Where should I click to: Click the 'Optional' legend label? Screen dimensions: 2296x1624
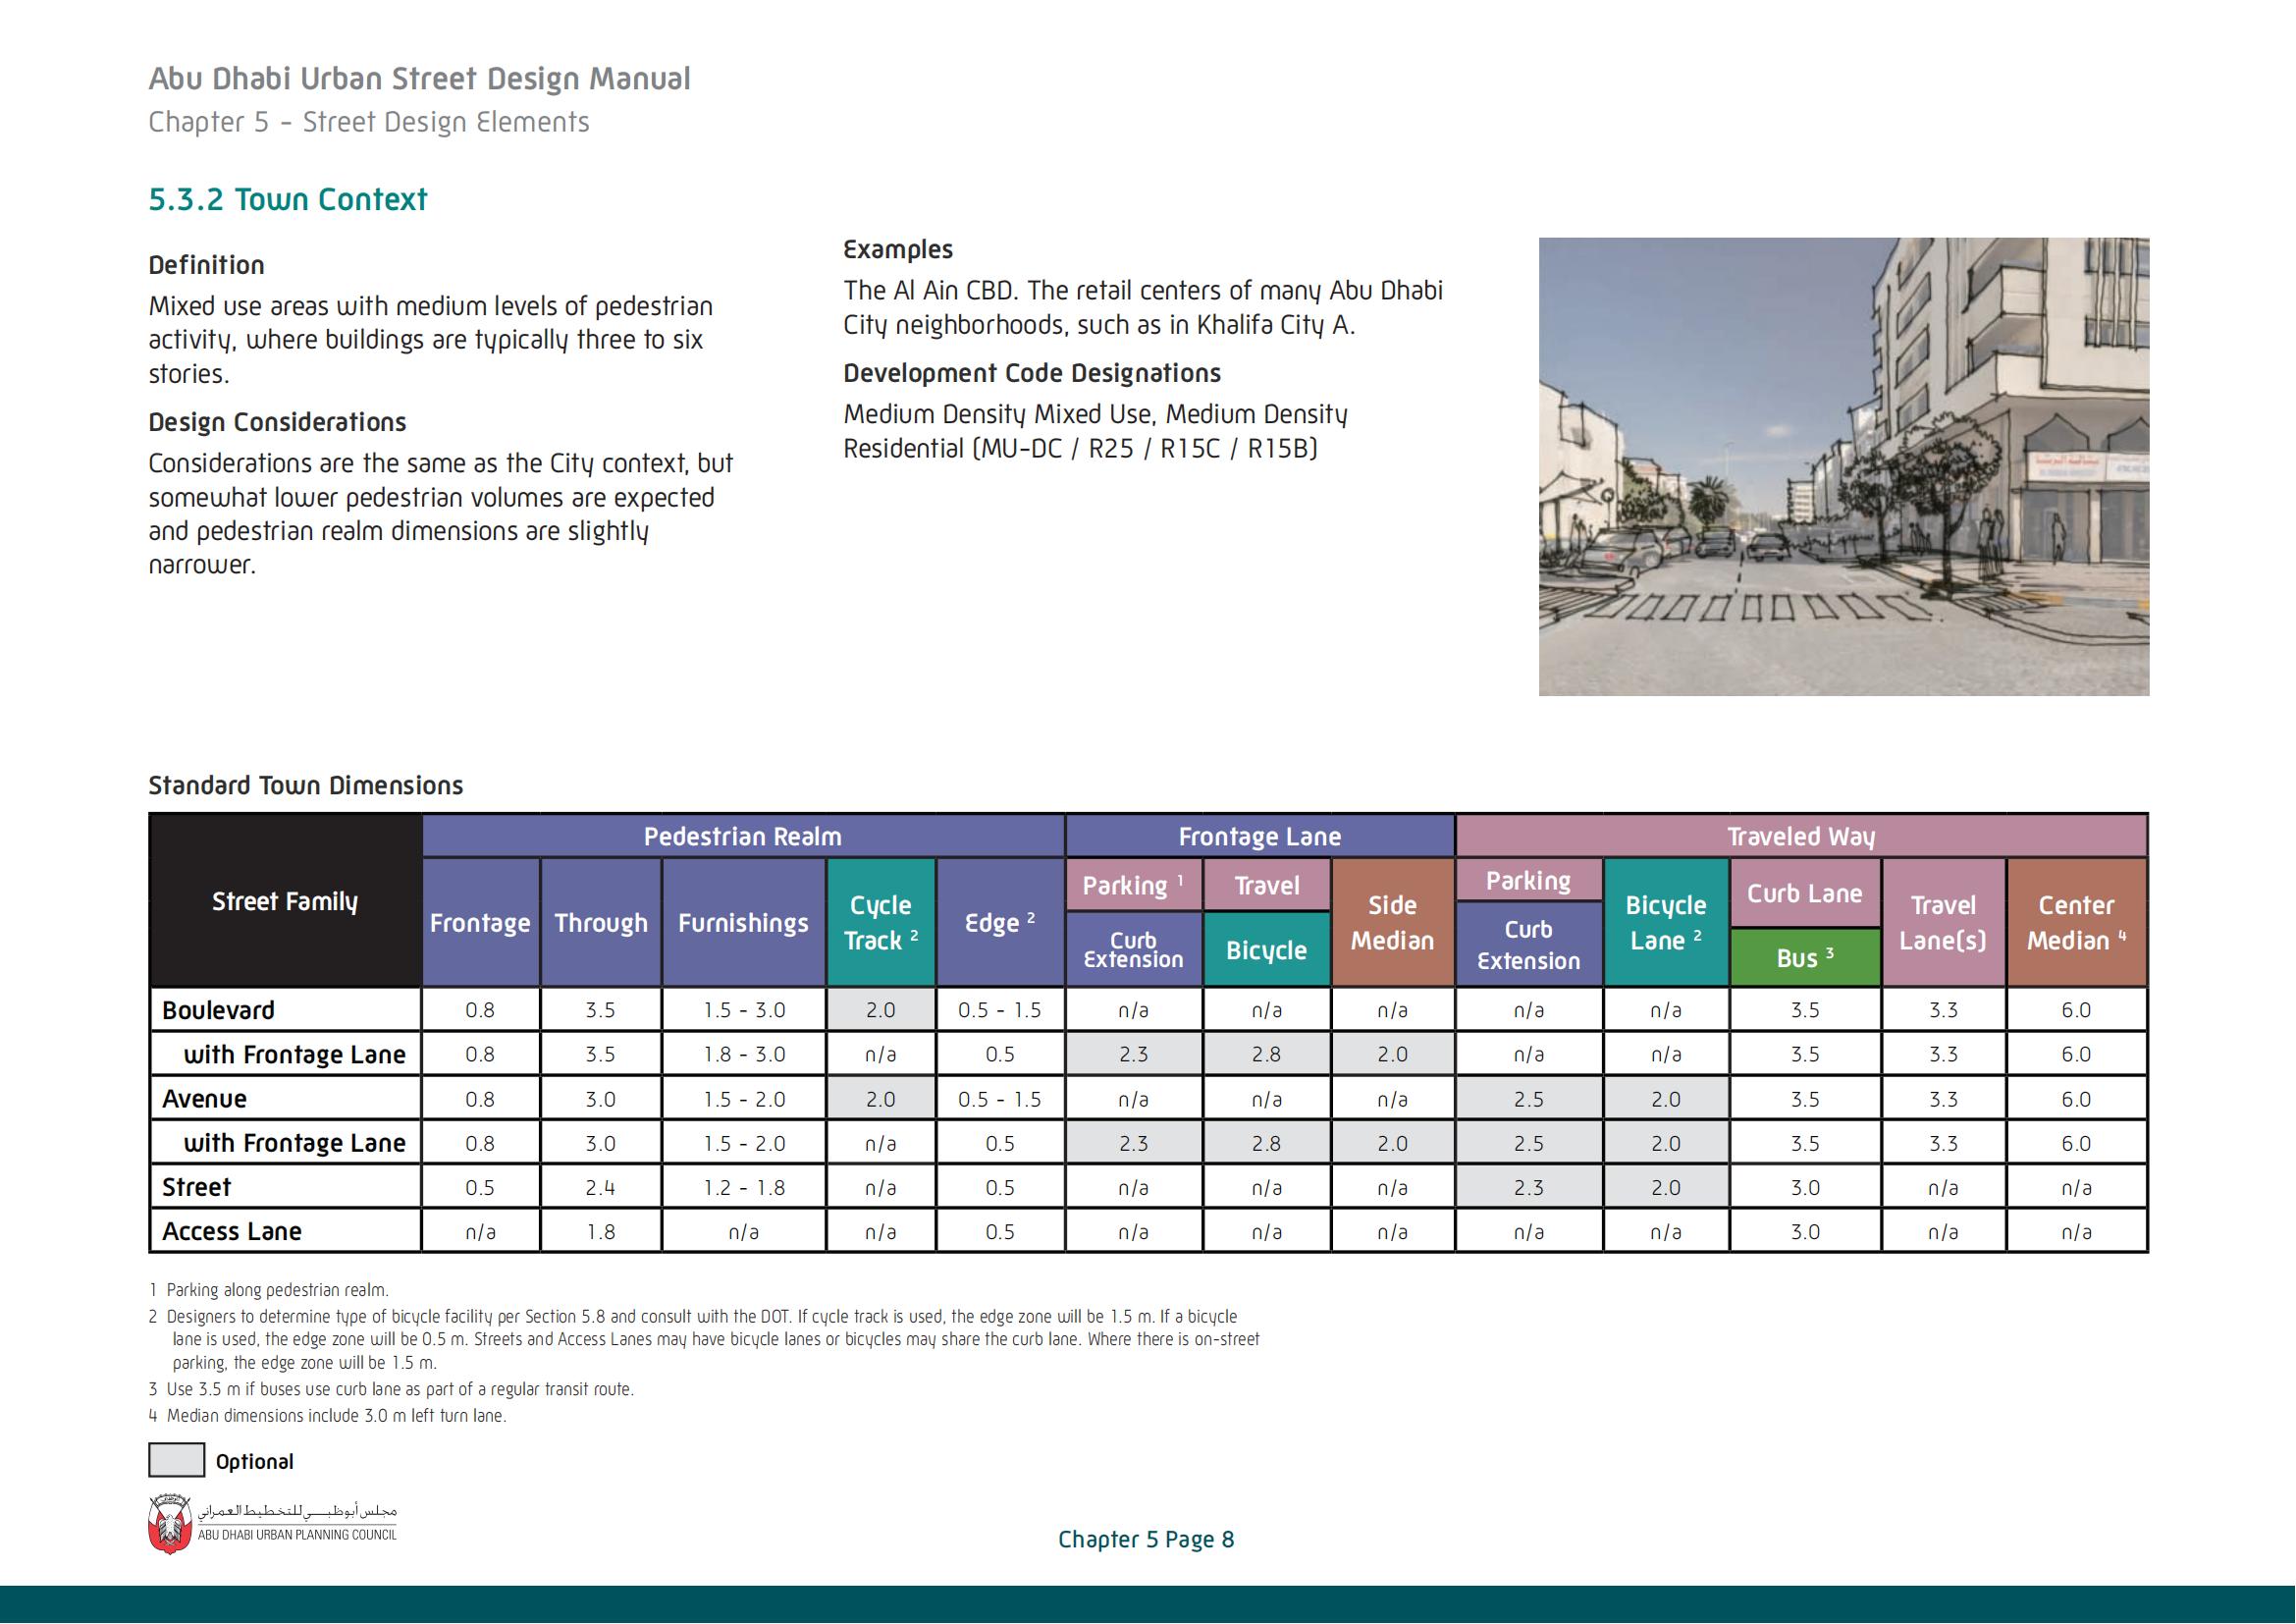(x=255, y=1461)
